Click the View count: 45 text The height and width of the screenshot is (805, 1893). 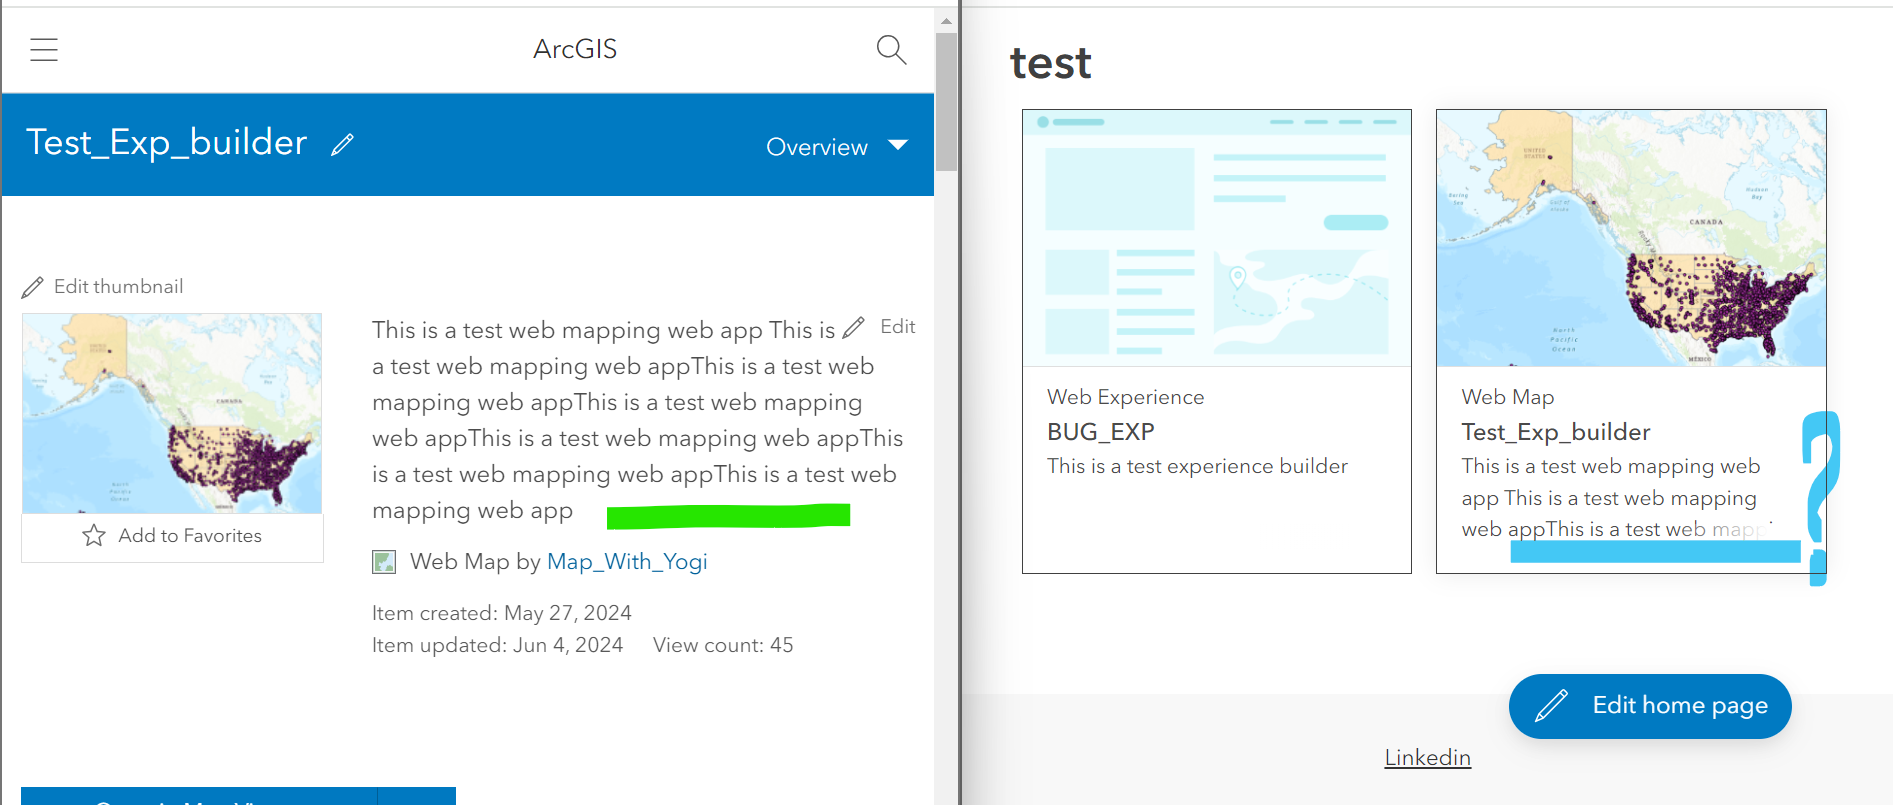tap(723, 645)
